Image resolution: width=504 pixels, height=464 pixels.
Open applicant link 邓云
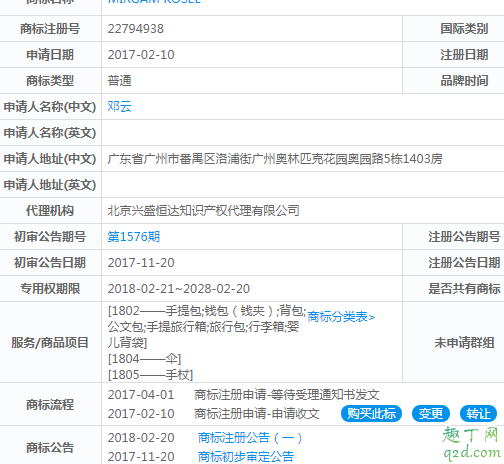point(120,107)
